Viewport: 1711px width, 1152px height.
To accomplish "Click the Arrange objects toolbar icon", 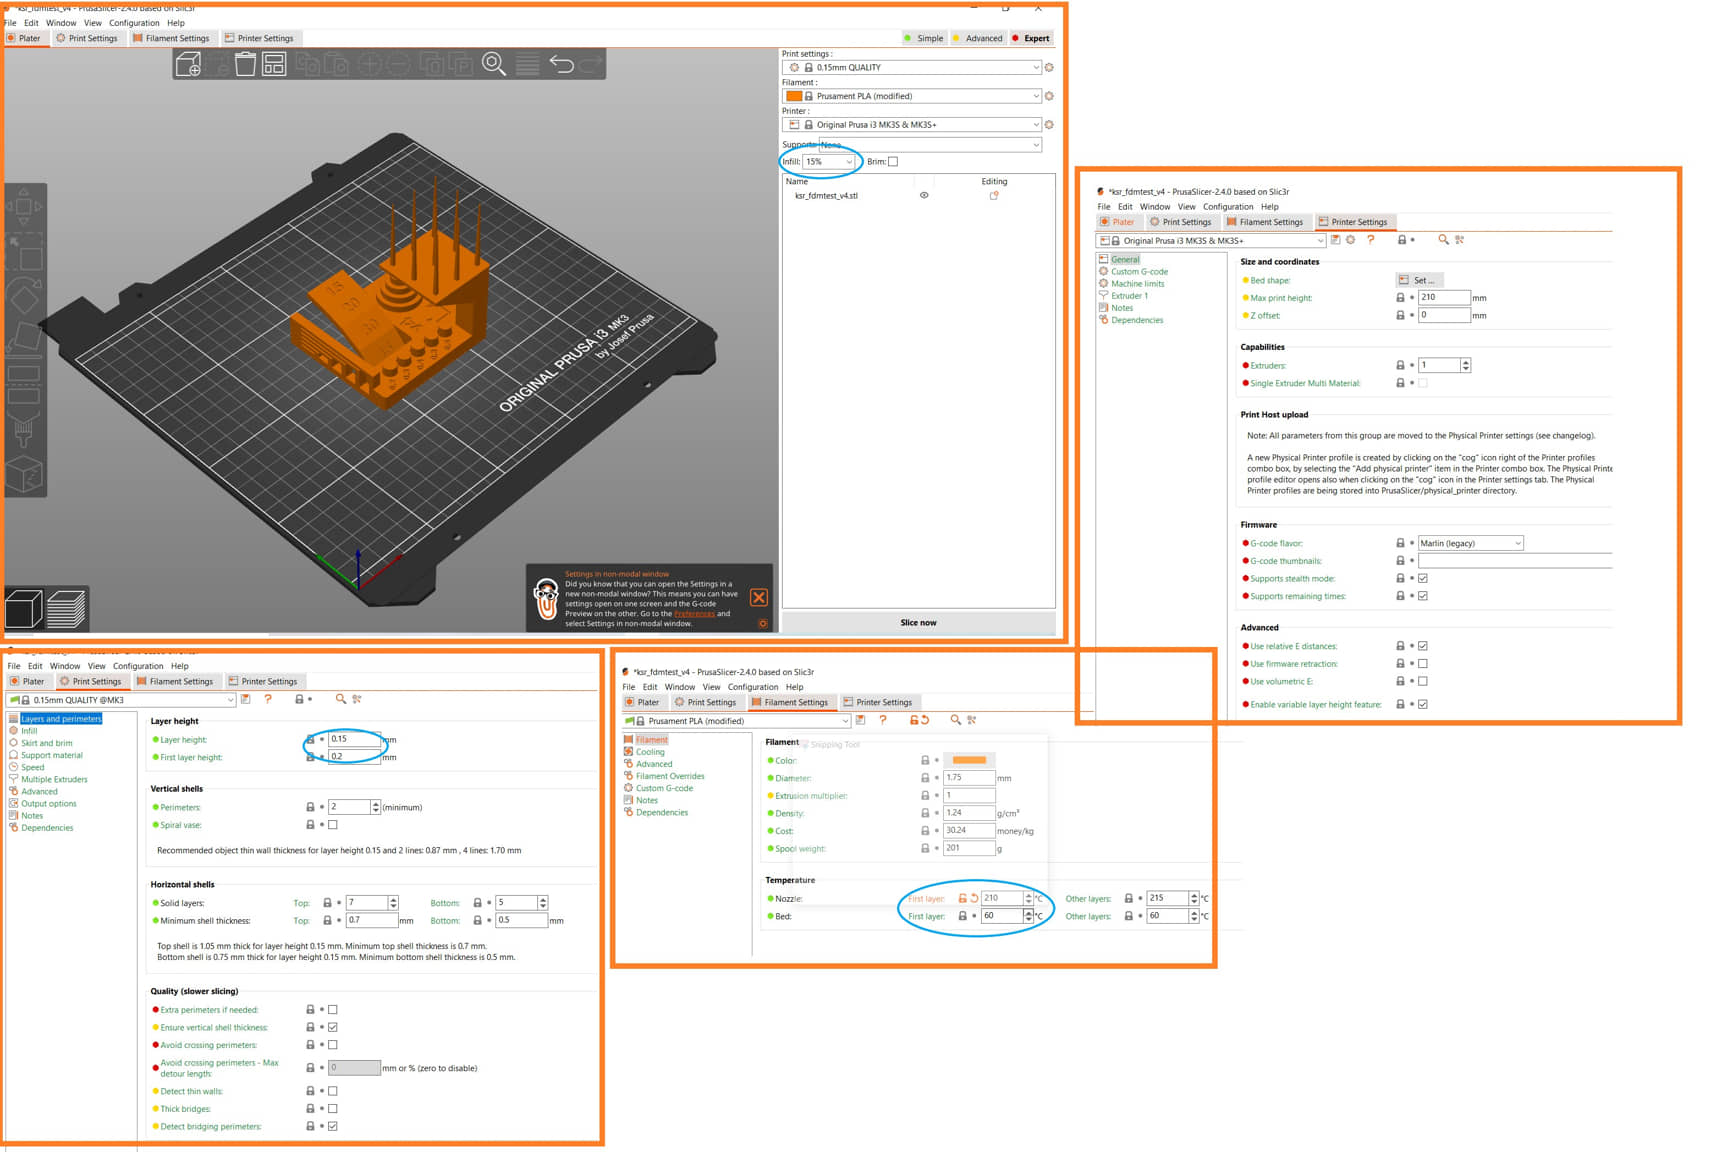I will point(274,65).
